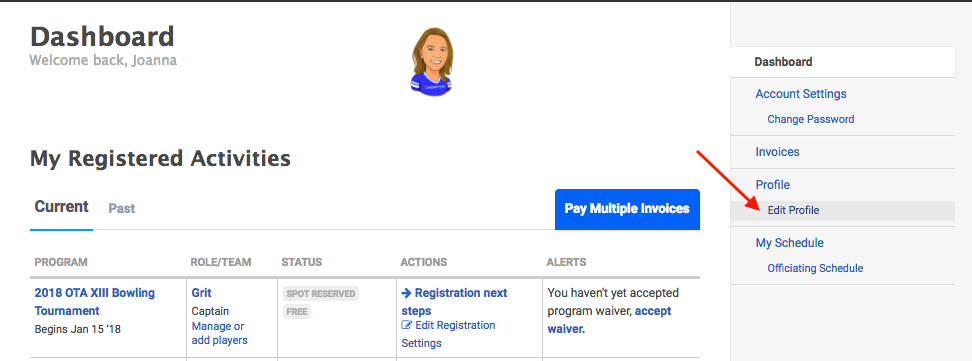
Task: Open Change Password link
Action: (x=811, y=119)
